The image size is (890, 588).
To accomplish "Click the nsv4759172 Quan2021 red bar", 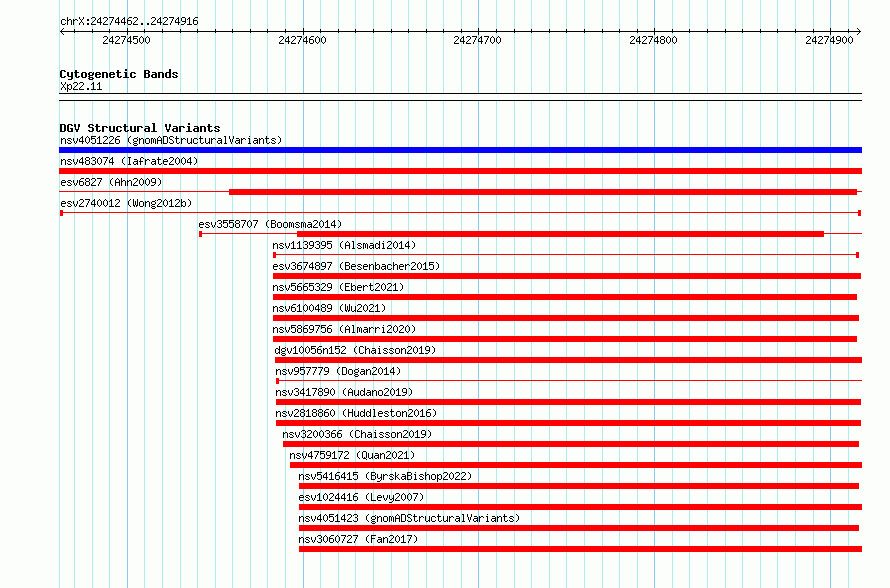I will pyautogui.click(x=576, y=465).
